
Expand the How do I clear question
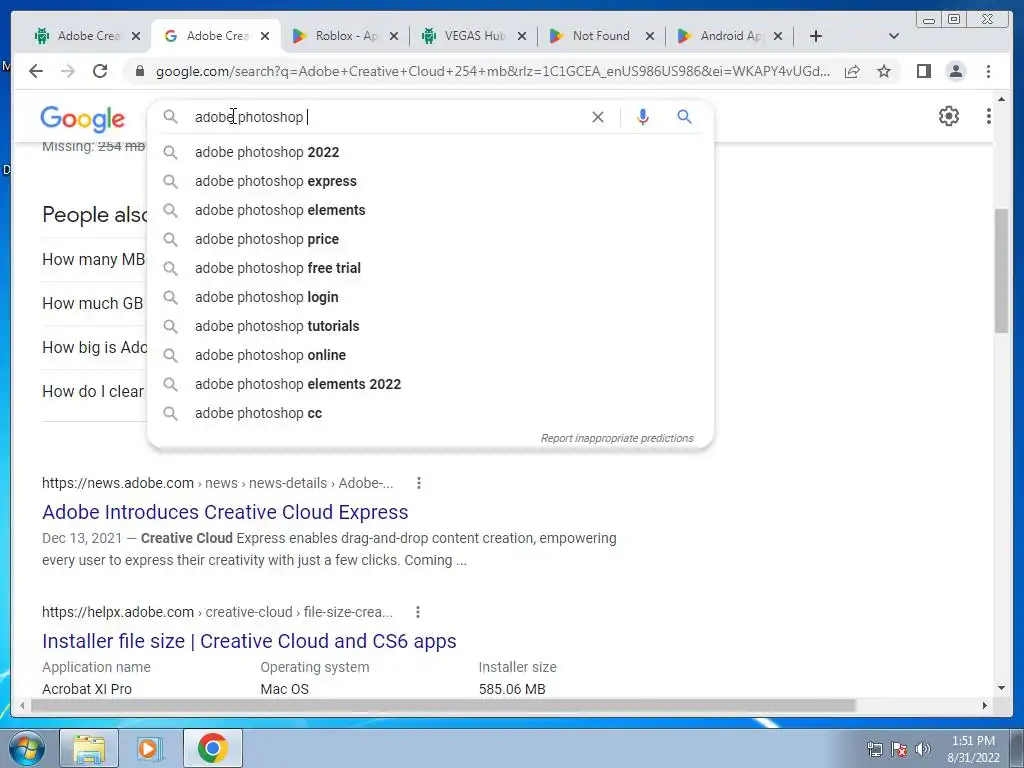click(x=93, y=391)
